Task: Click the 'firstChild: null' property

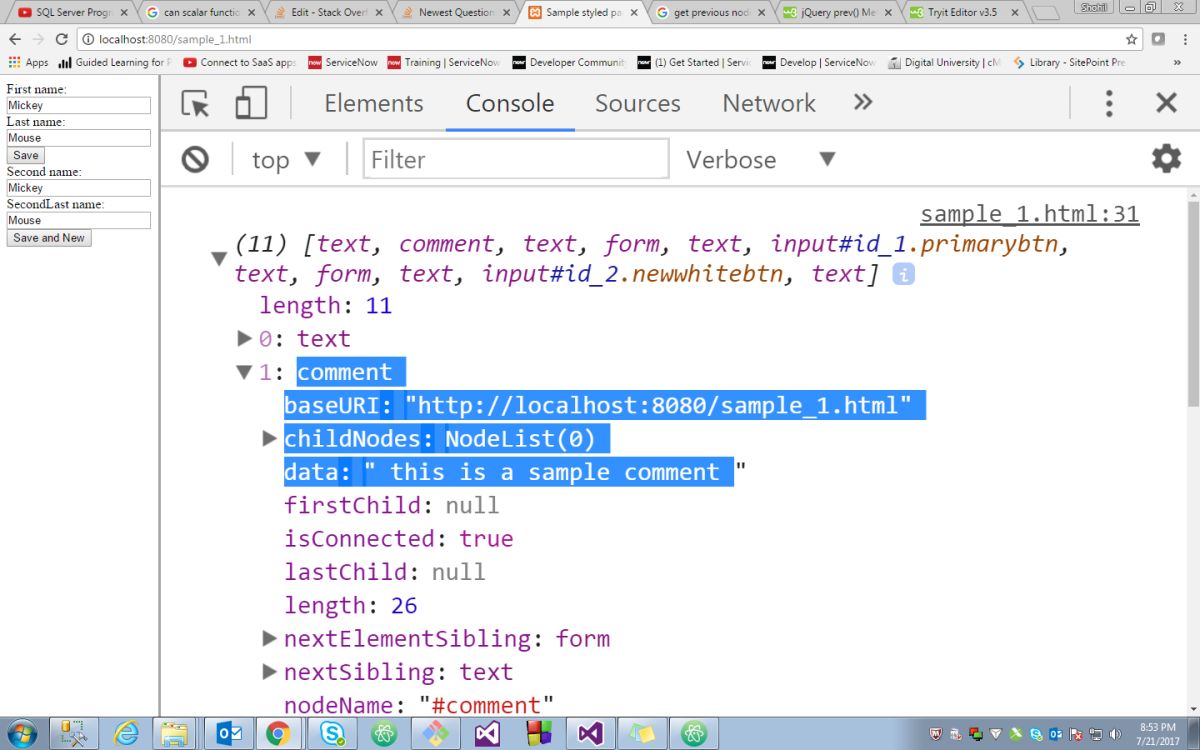Action: click(391, 505)
